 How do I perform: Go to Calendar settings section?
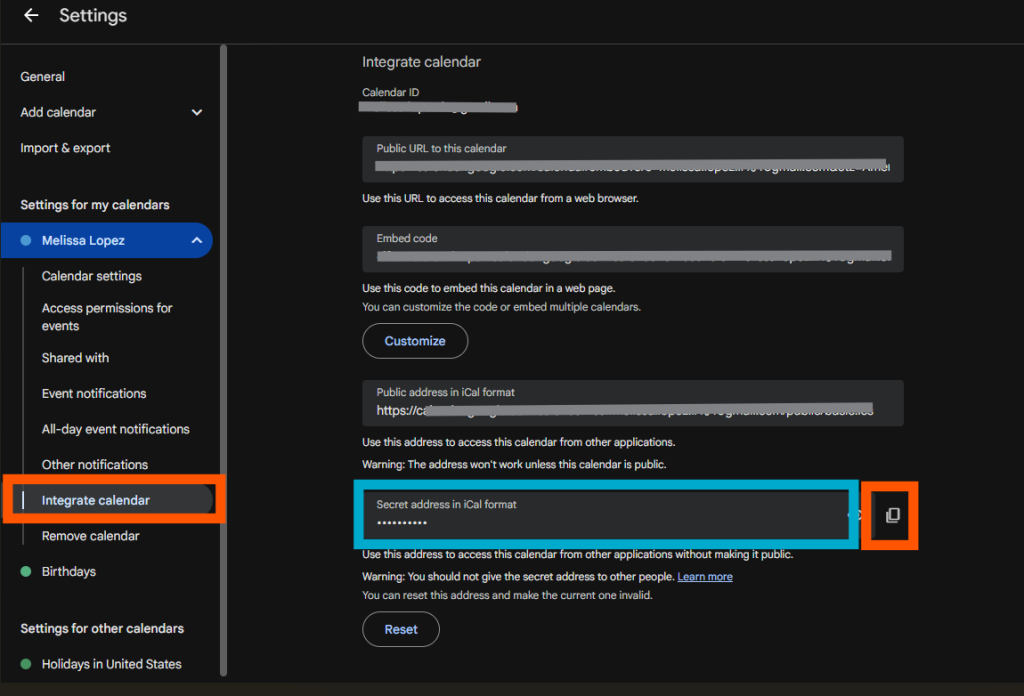point(92,276)
